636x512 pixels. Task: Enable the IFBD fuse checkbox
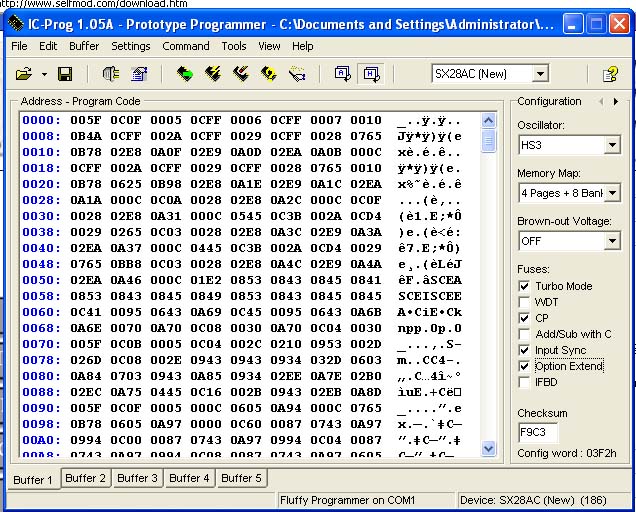pyautogui.click(x=524, y=382)
